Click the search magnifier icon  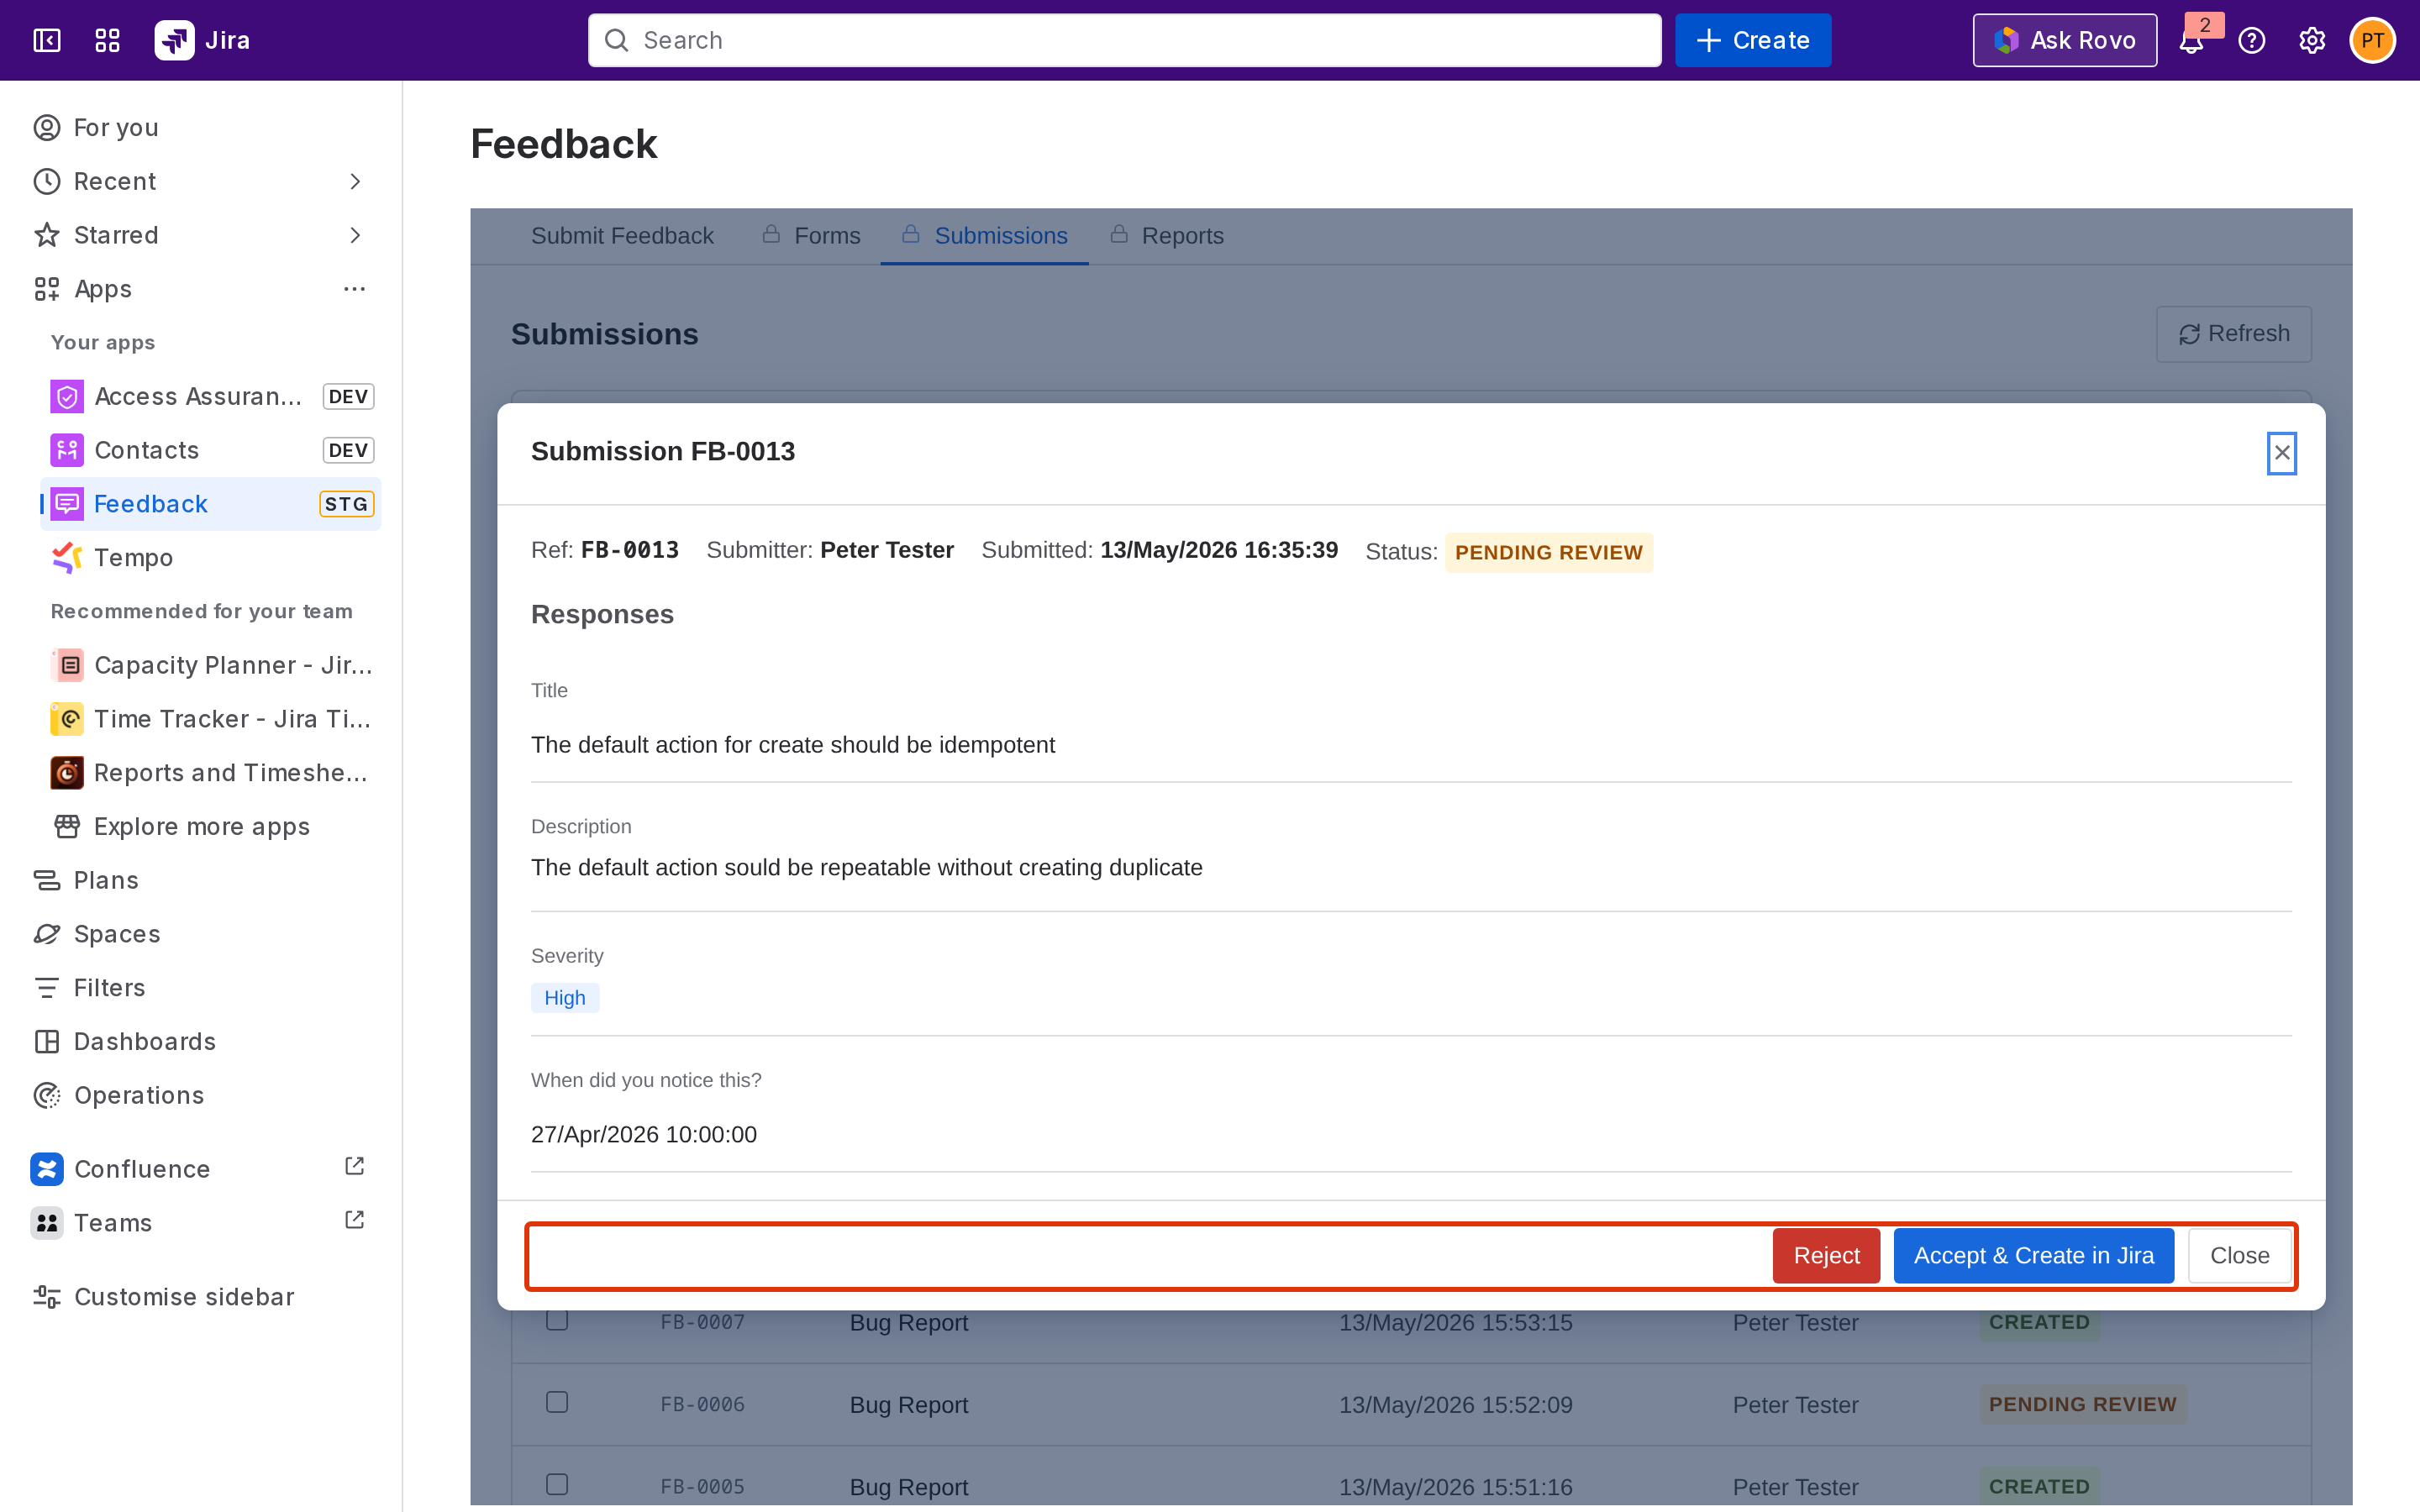click(617, 40)
